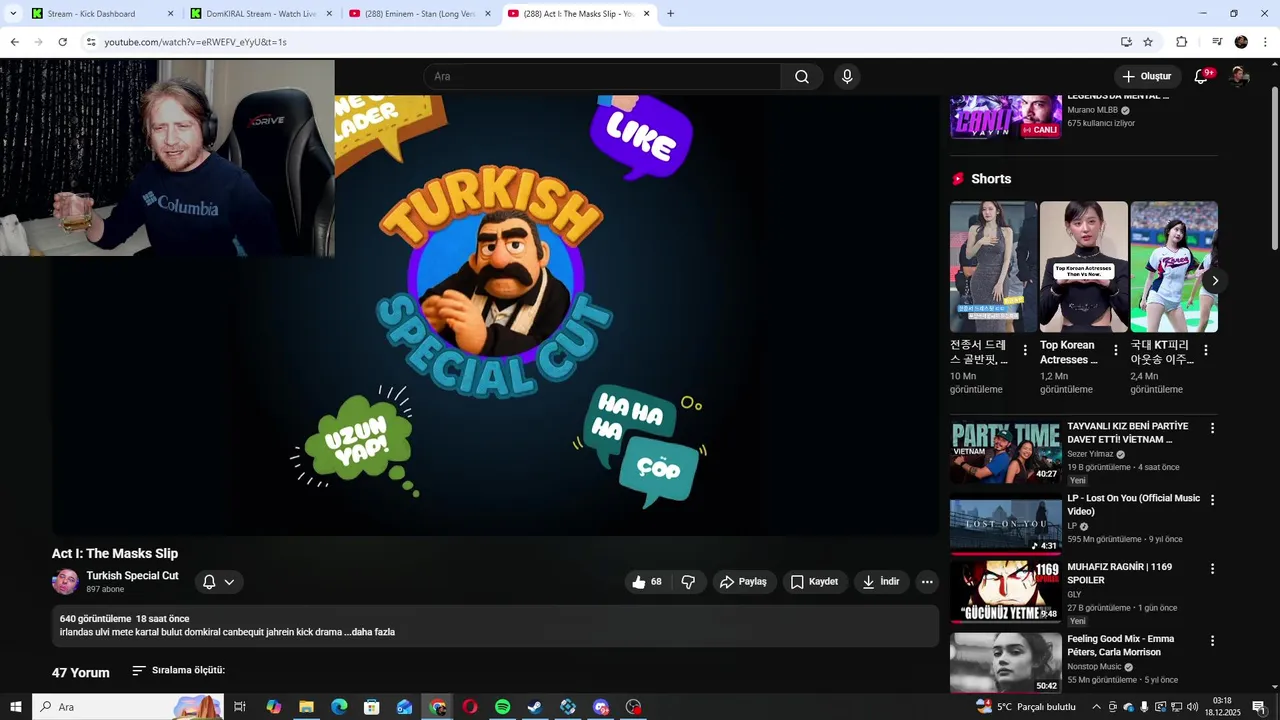The height and width of the screenshot is (720, 1280).
Task: Open volume control in system tray
Action: [1192, 707]
